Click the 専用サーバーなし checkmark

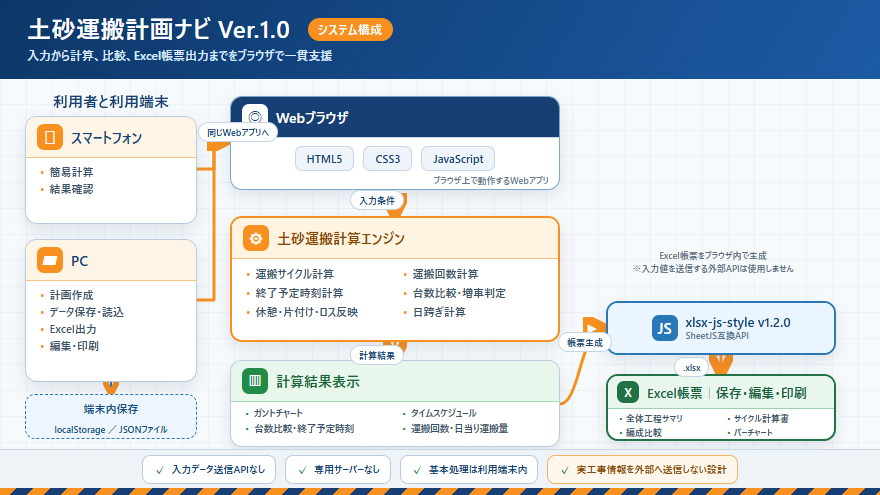[302, 470]
